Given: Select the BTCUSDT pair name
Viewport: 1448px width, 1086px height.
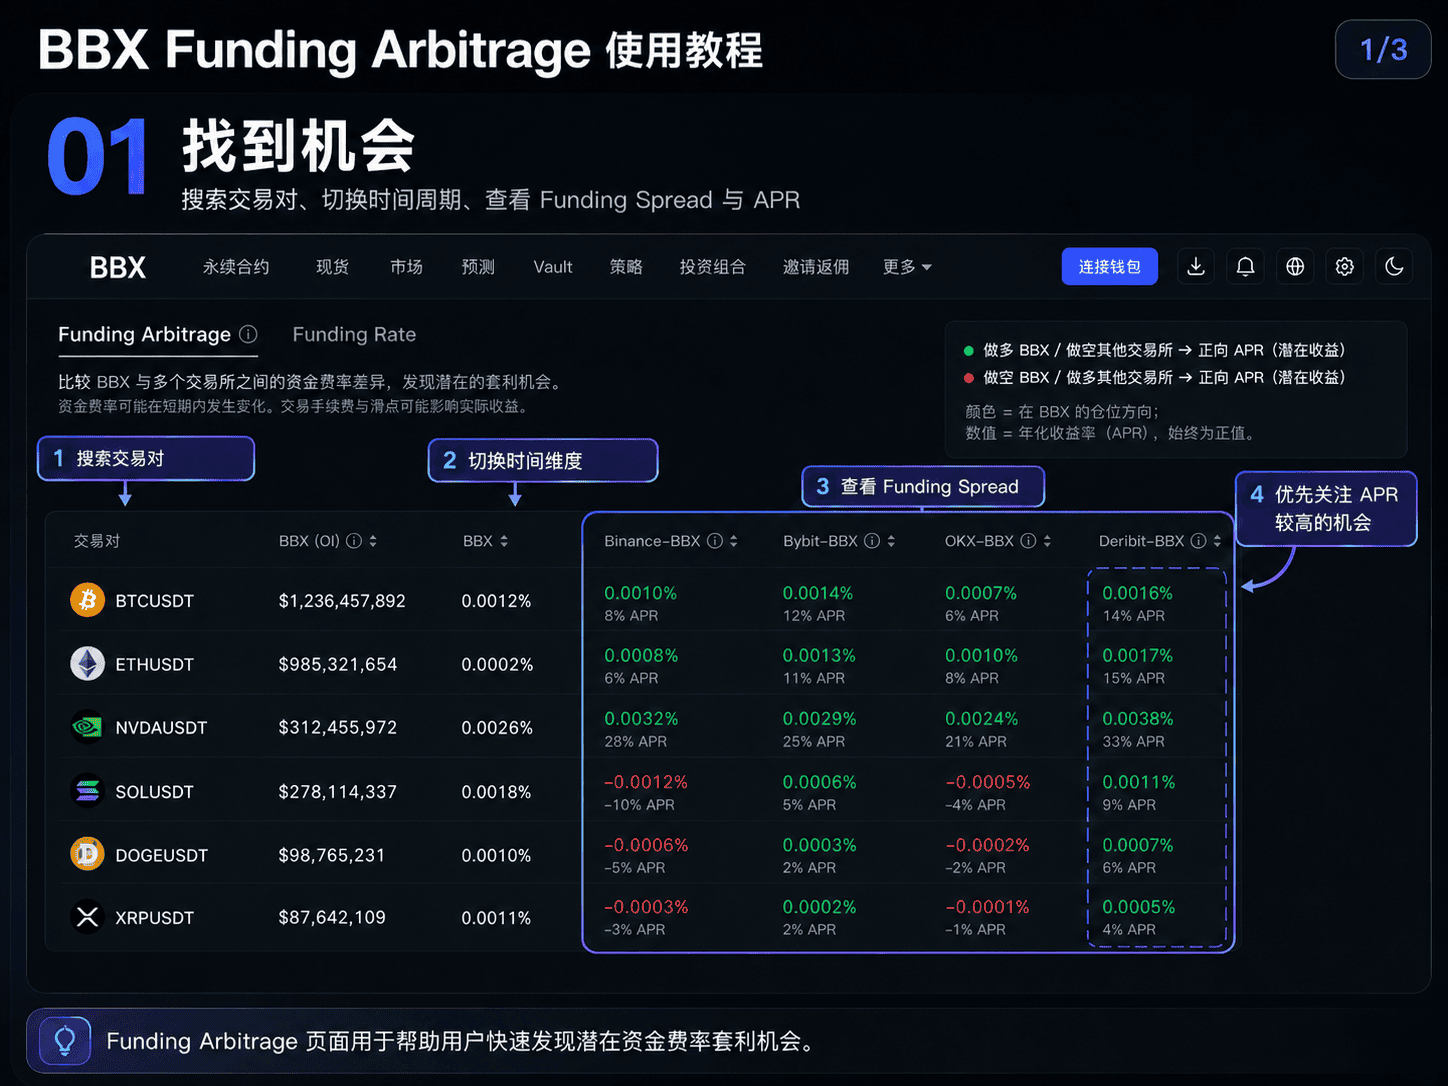Looking at the screenshot, I should point(154,601).
